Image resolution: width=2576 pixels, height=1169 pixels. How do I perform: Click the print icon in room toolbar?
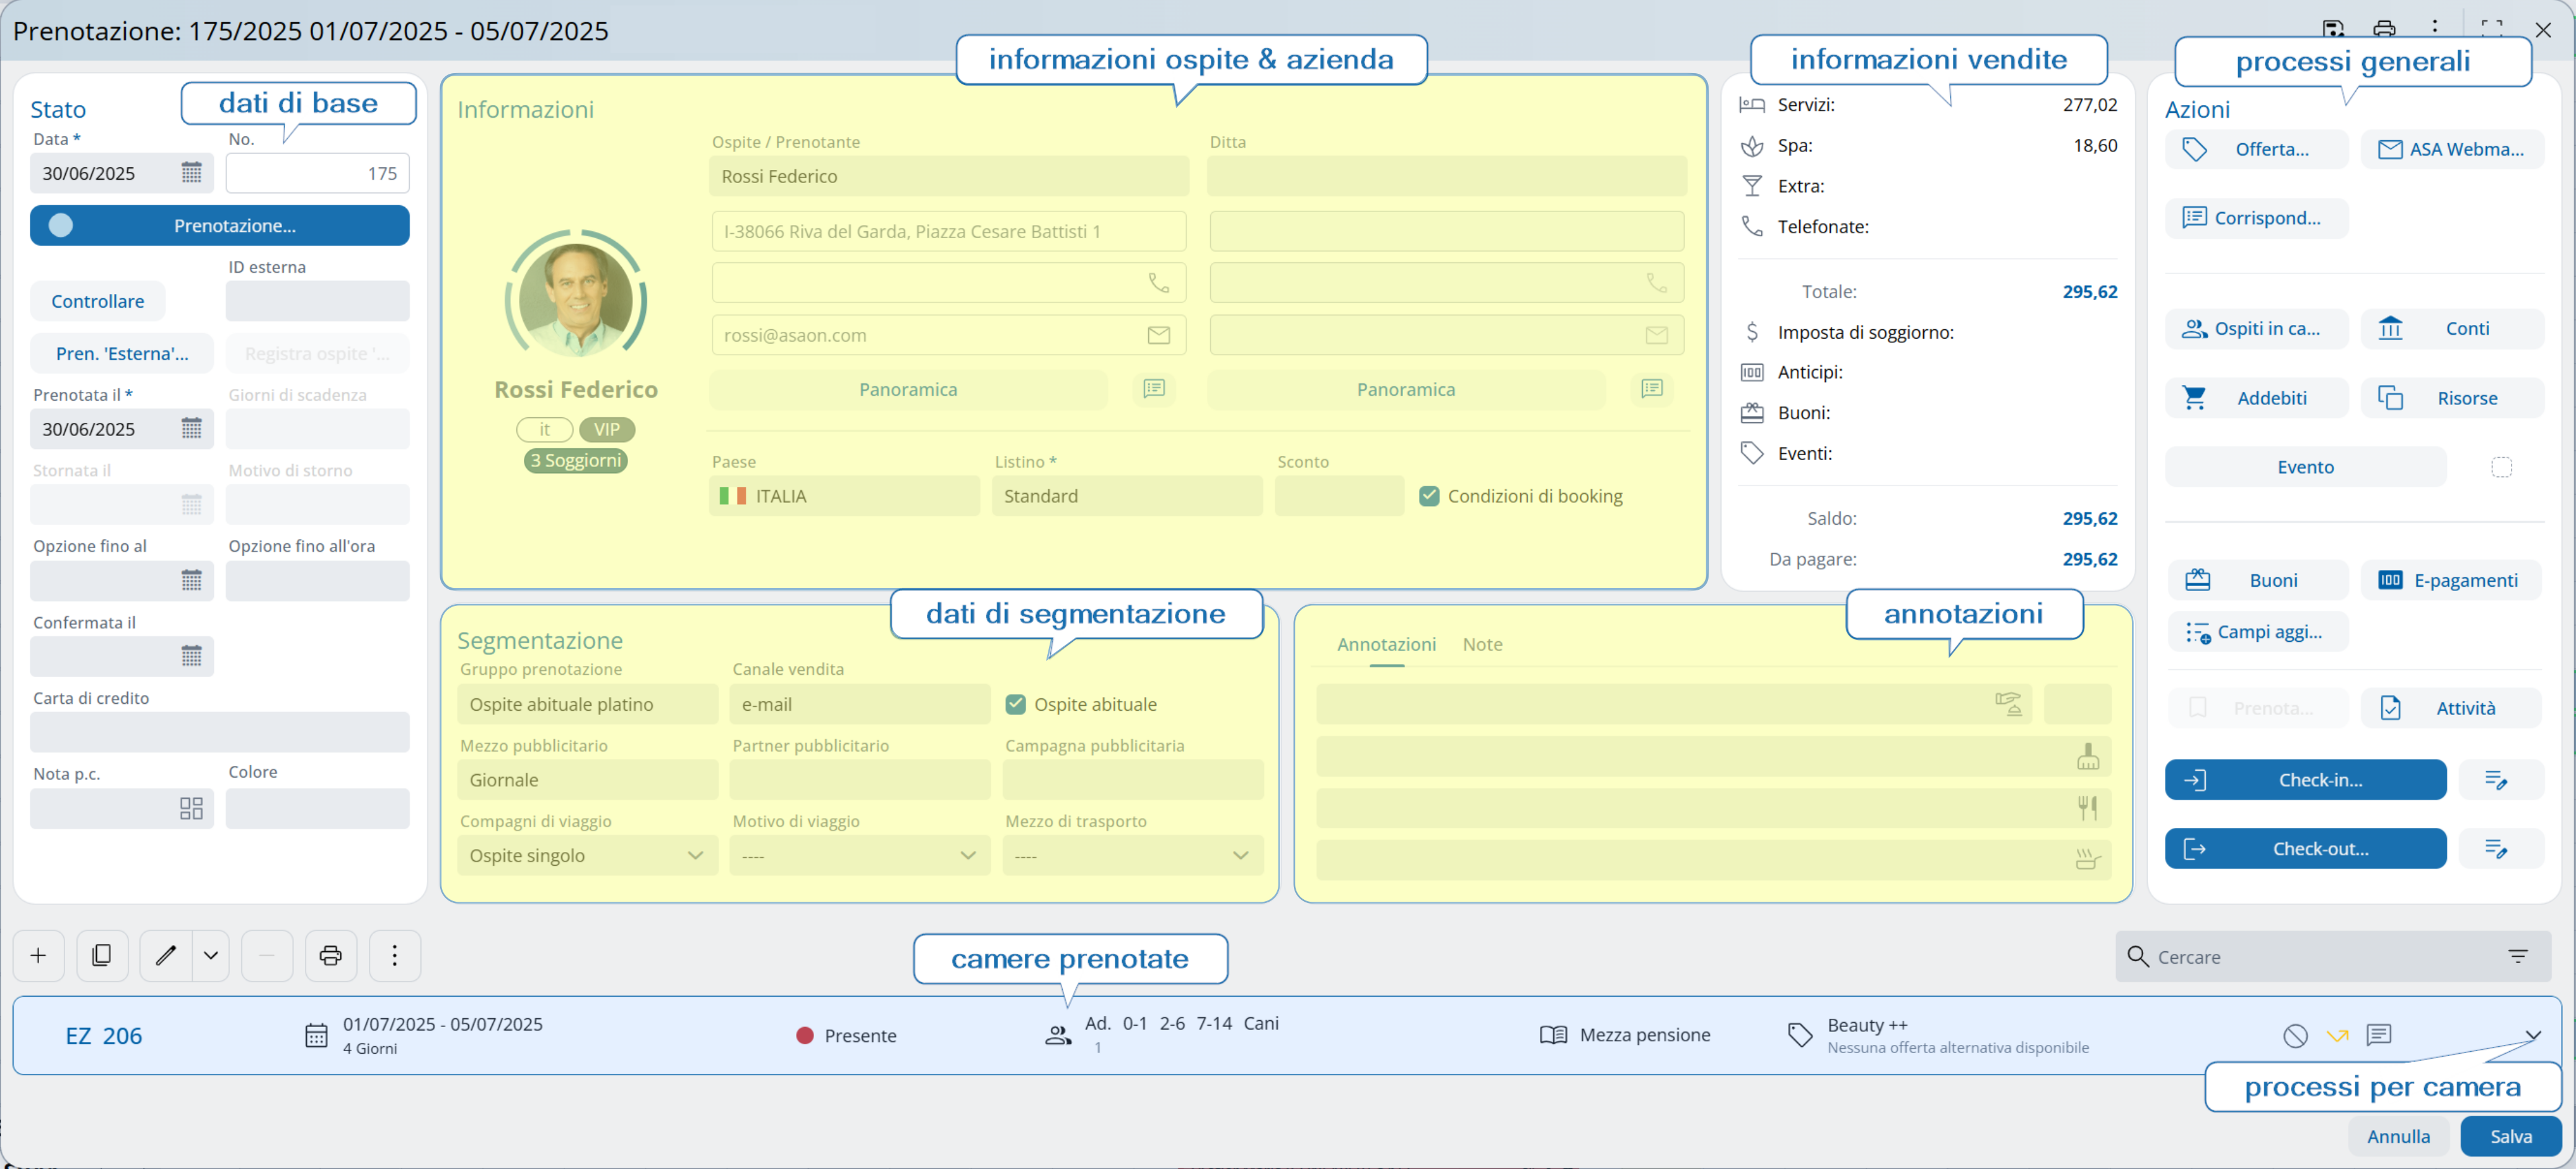point(330,955)
